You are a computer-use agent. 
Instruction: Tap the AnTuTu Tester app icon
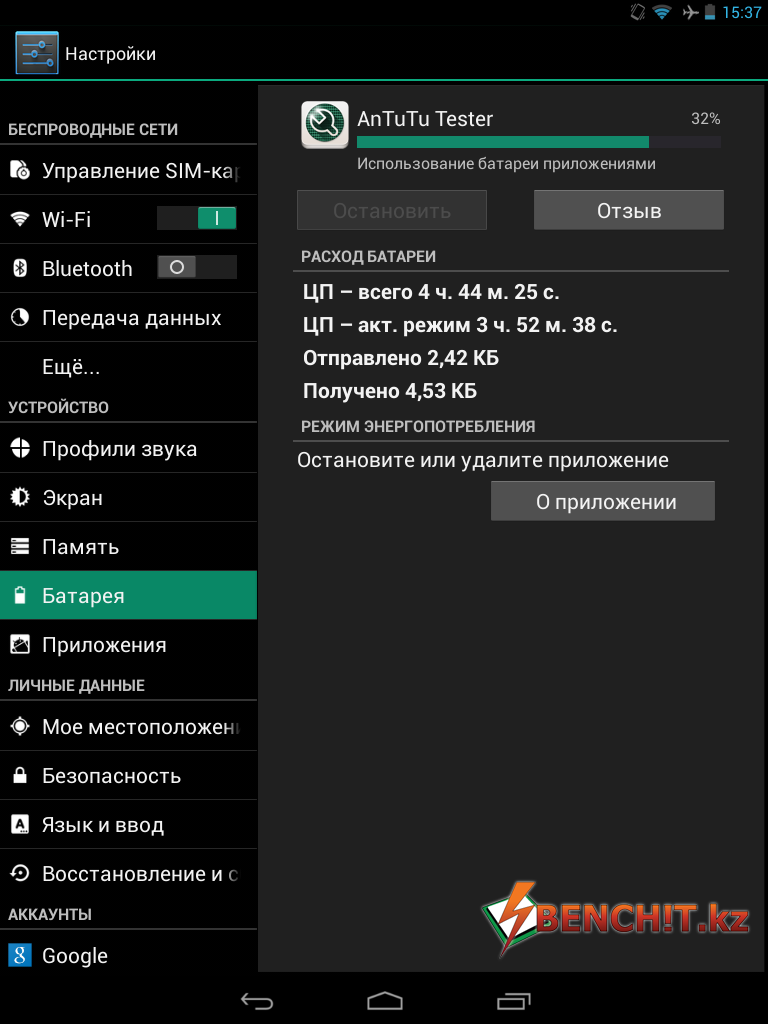pyautogui.click(x=325, y=125)
